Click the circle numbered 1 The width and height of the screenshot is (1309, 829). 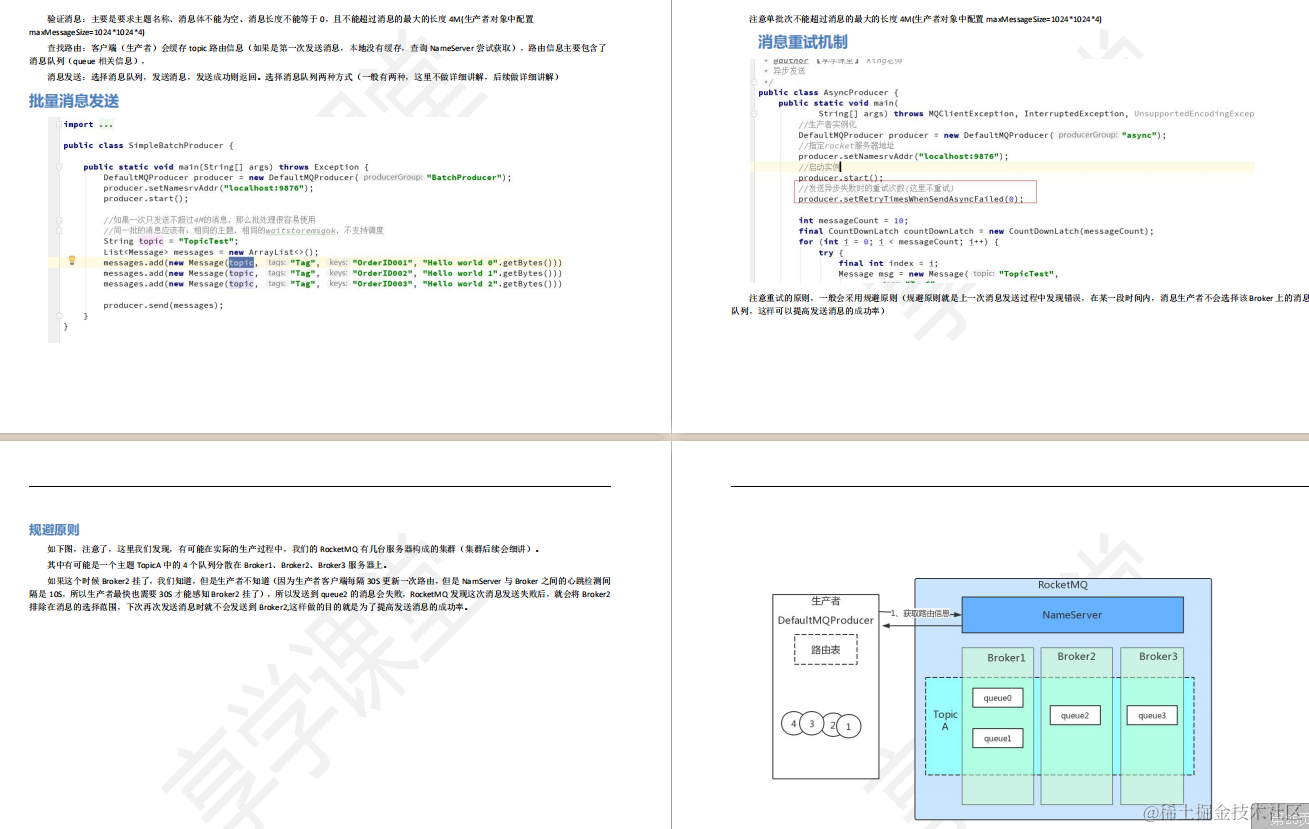coord(849,727)
